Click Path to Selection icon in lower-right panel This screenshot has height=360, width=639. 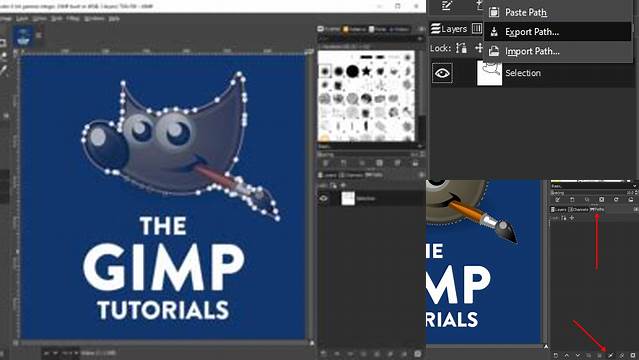coord(599,356)
